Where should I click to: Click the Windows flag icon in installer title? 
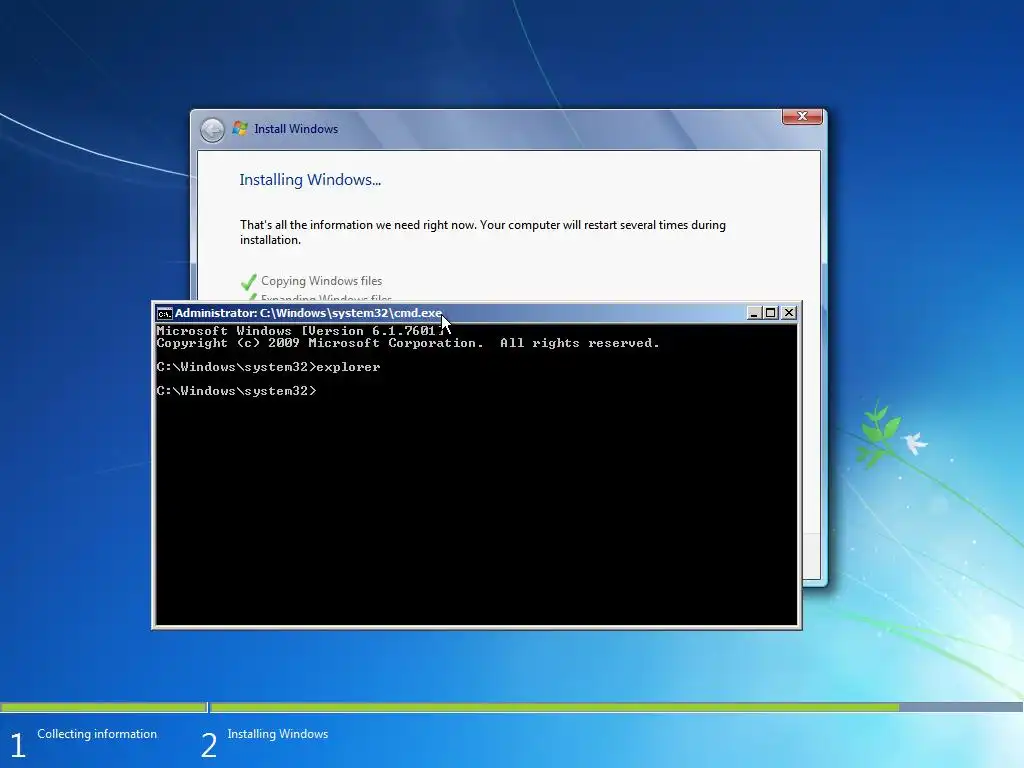point(240,129)
